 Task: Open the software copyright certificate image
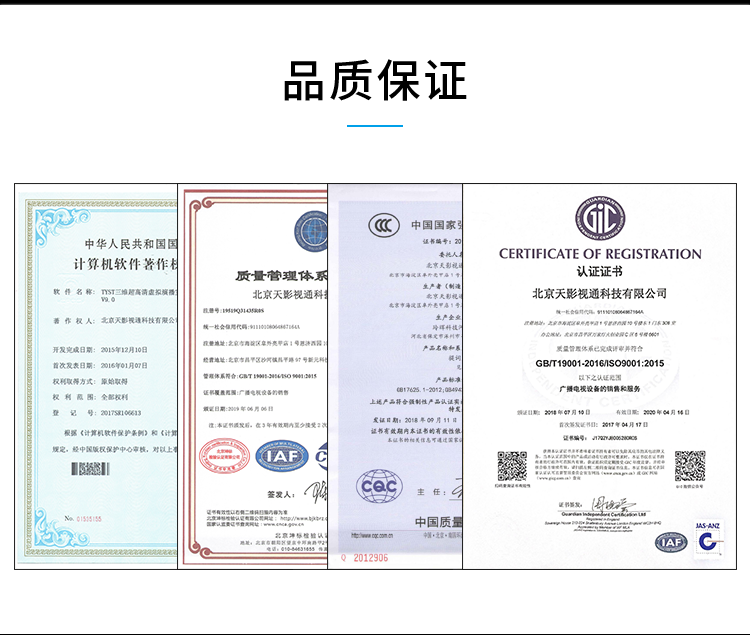point(96,376)
